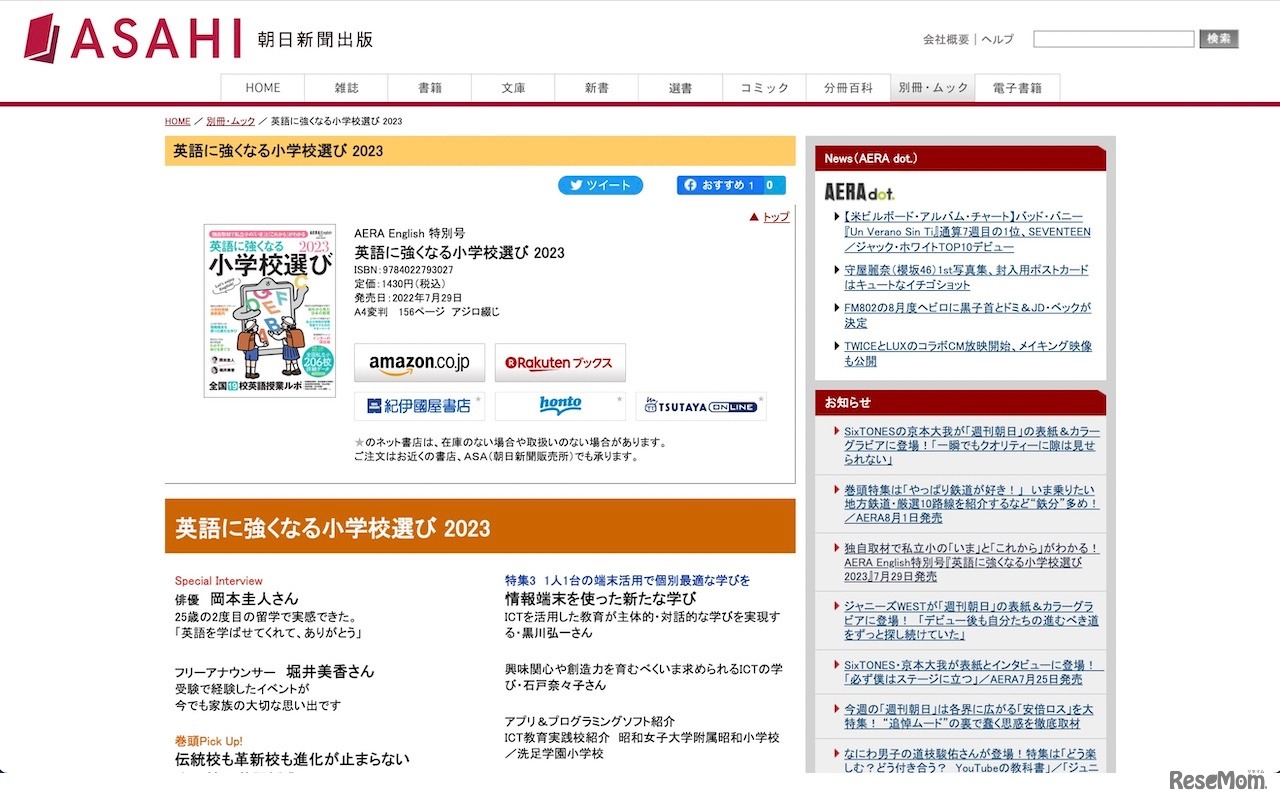
Task: Open the 選書 navigation tab
Action: (x=680, y=88)
